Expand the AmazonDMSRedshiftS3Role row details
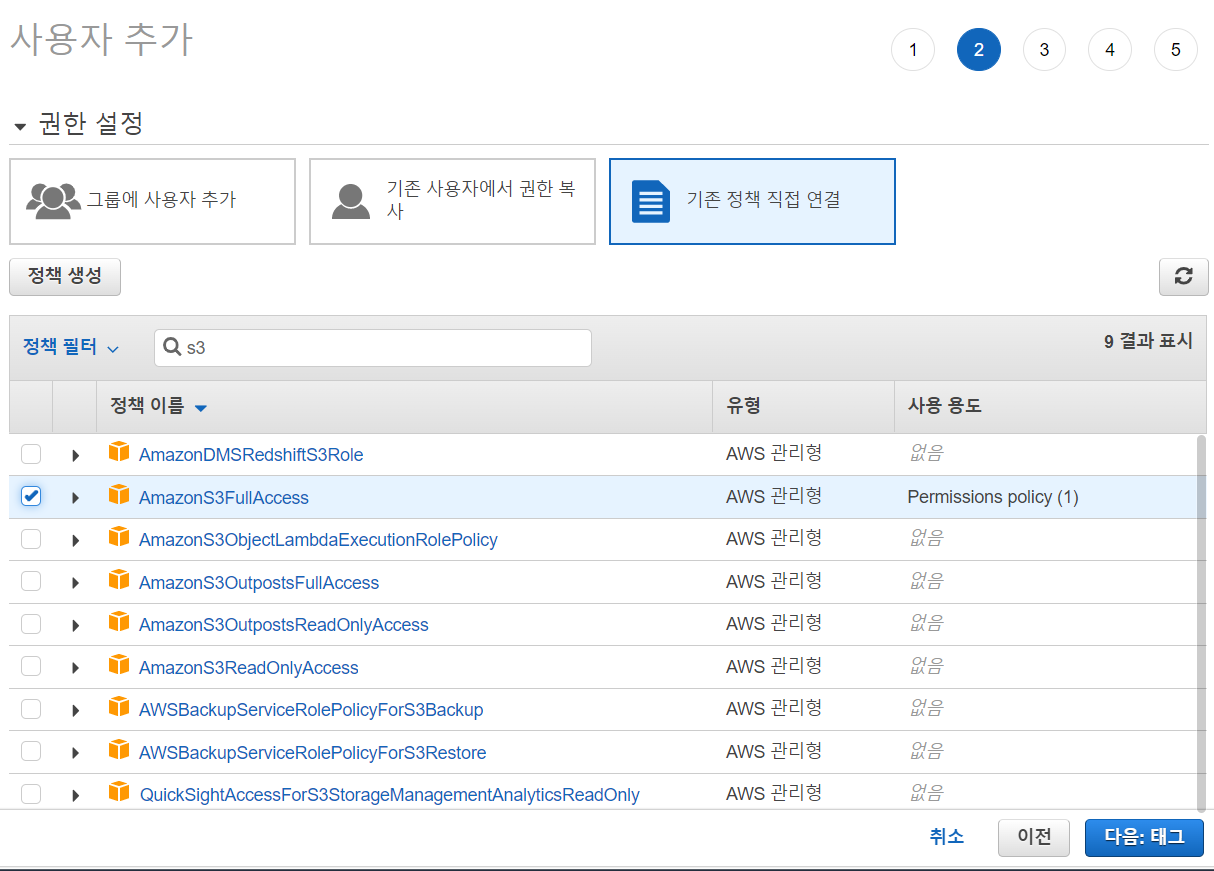 click(x=75, y=455)
